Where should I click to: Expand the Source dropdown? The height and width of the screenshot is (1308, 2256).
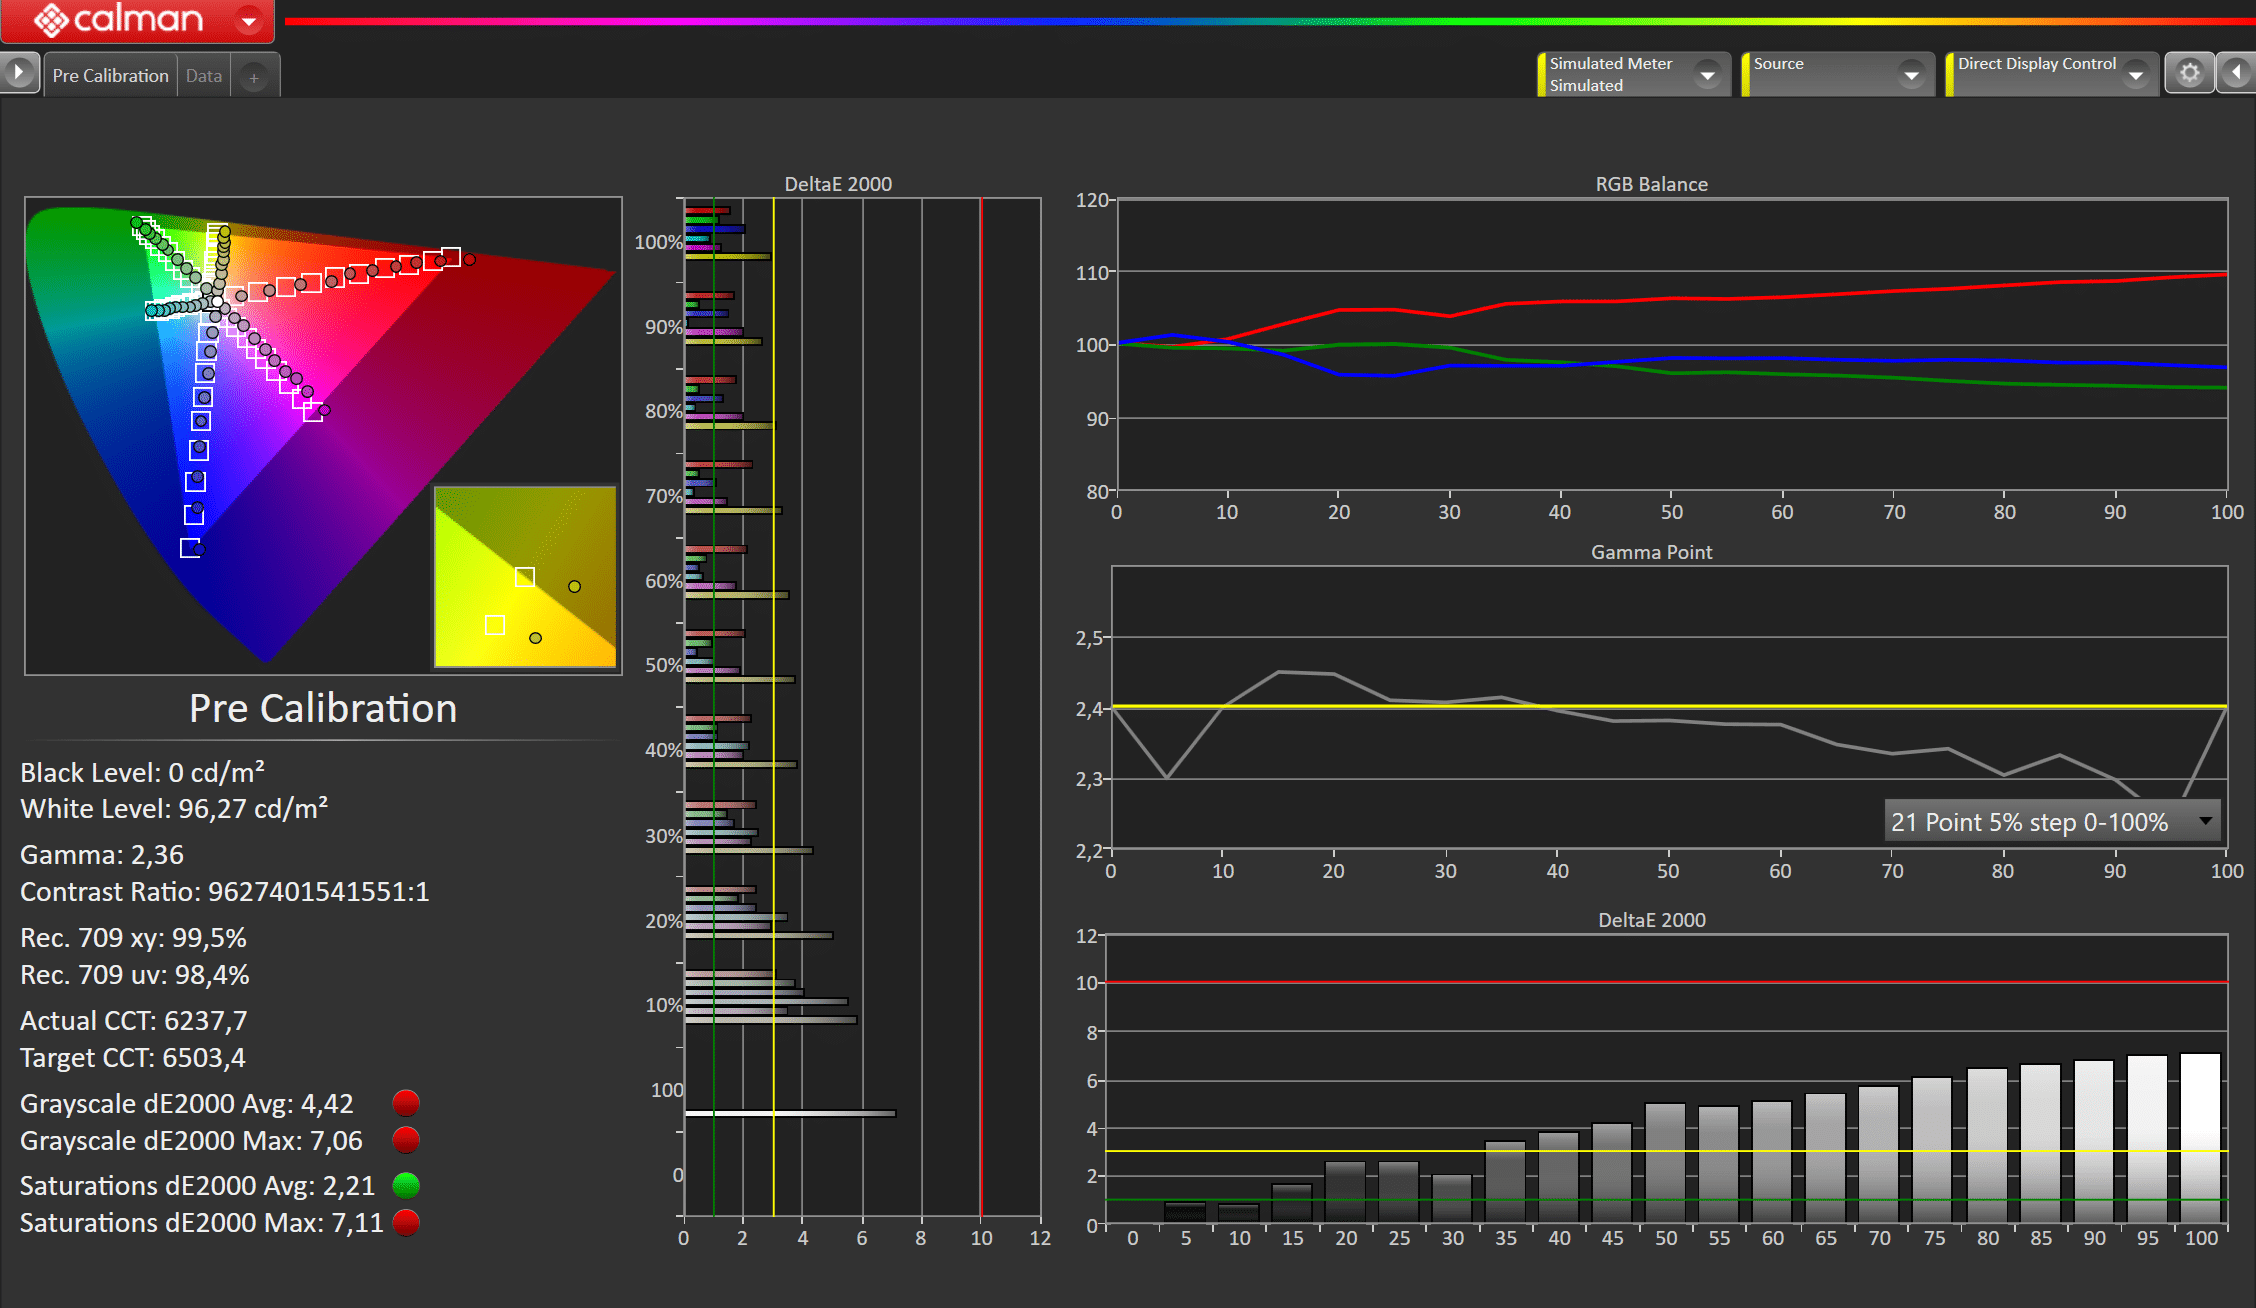click(1911, 75)
